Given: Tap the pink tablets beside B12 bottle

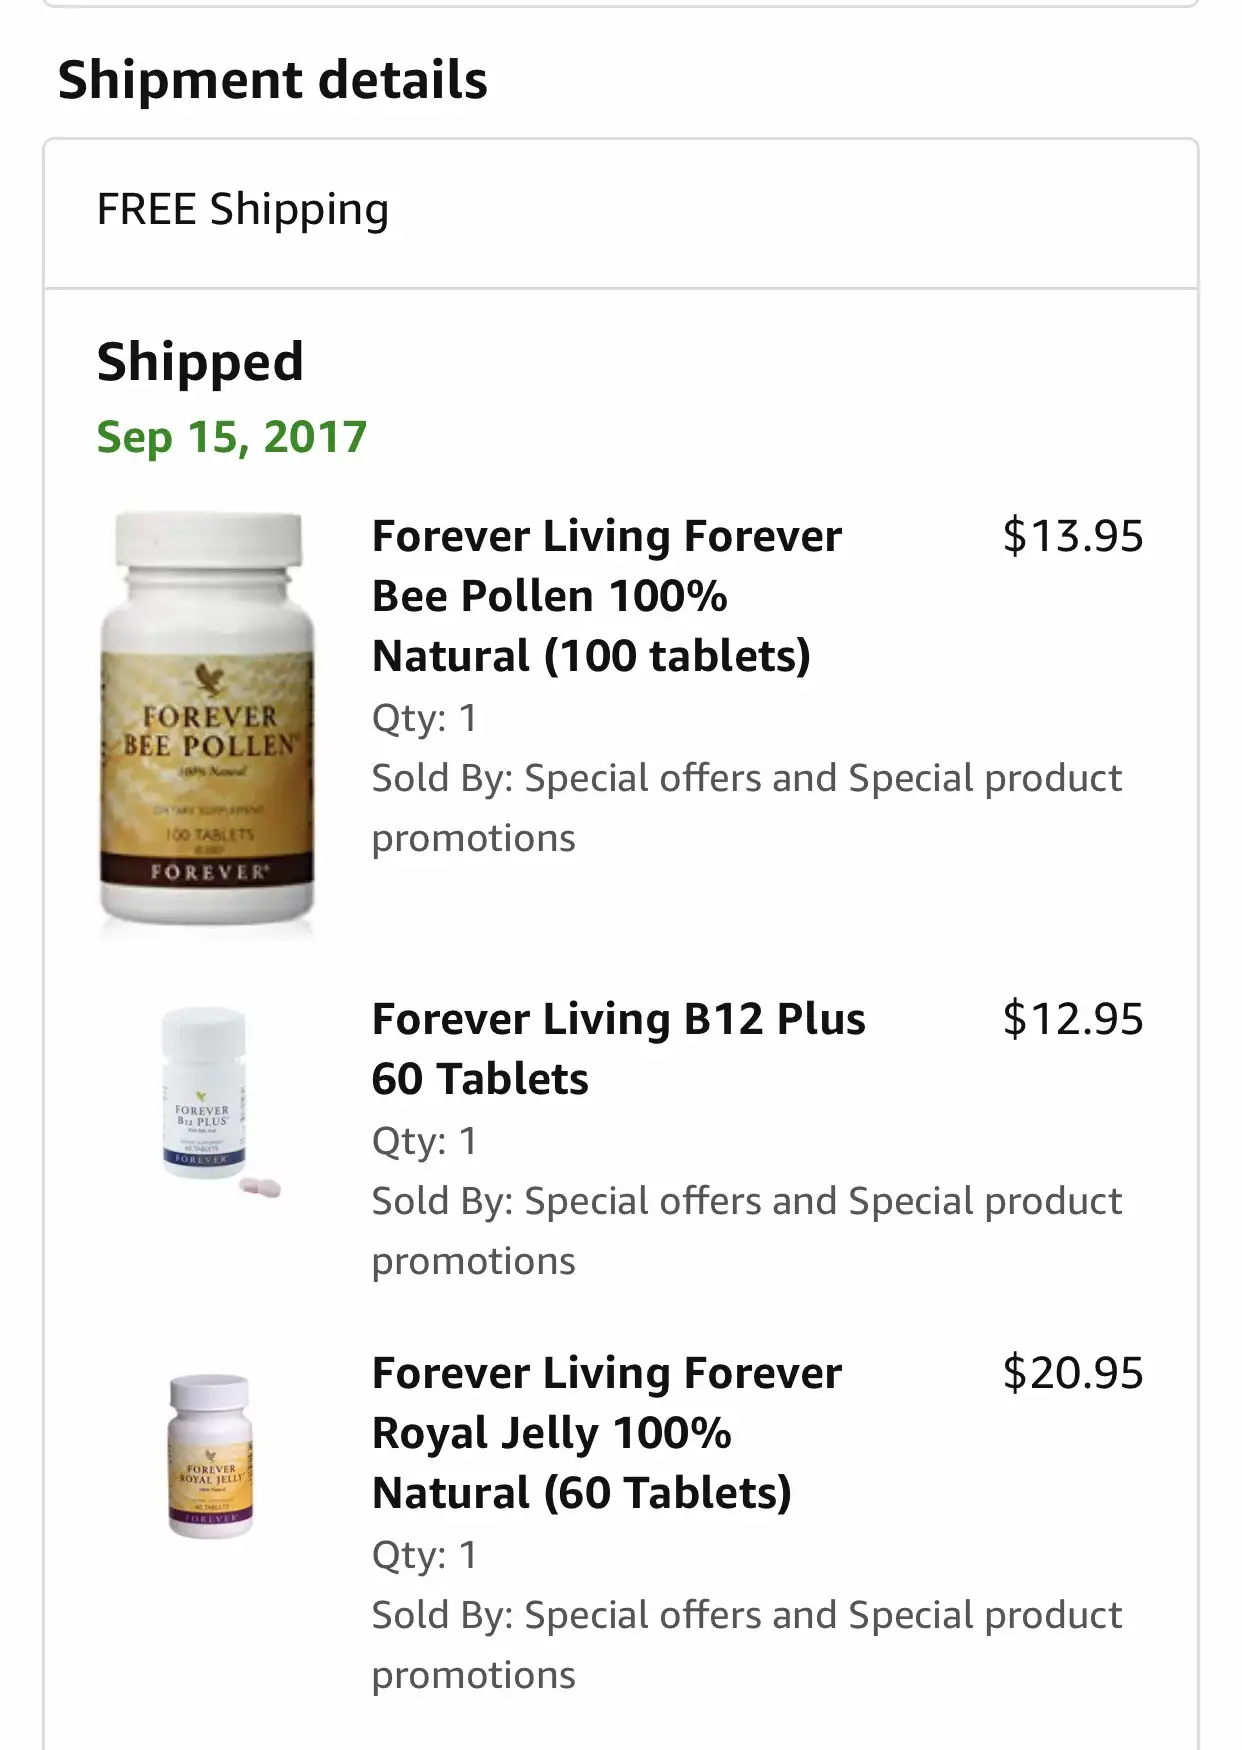Looking at the screenshot, I should pyautogui.click(x=260, y=1187).
